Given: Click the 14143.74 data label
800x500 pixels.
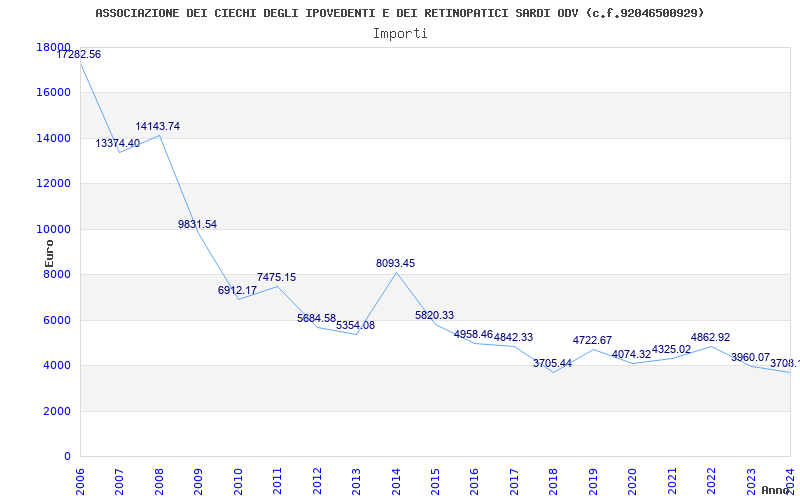Looking at the screenshot, I should (158, 127).
